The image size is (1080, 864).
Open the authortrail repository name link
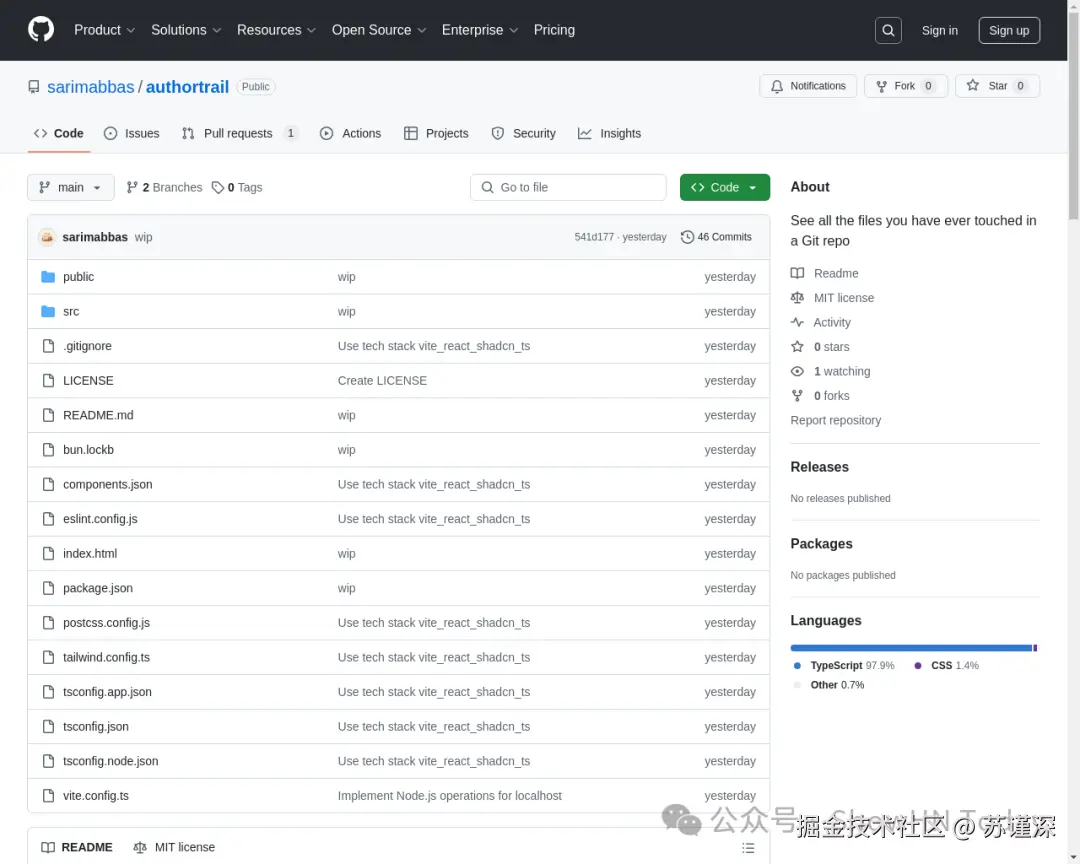point(187,87)
